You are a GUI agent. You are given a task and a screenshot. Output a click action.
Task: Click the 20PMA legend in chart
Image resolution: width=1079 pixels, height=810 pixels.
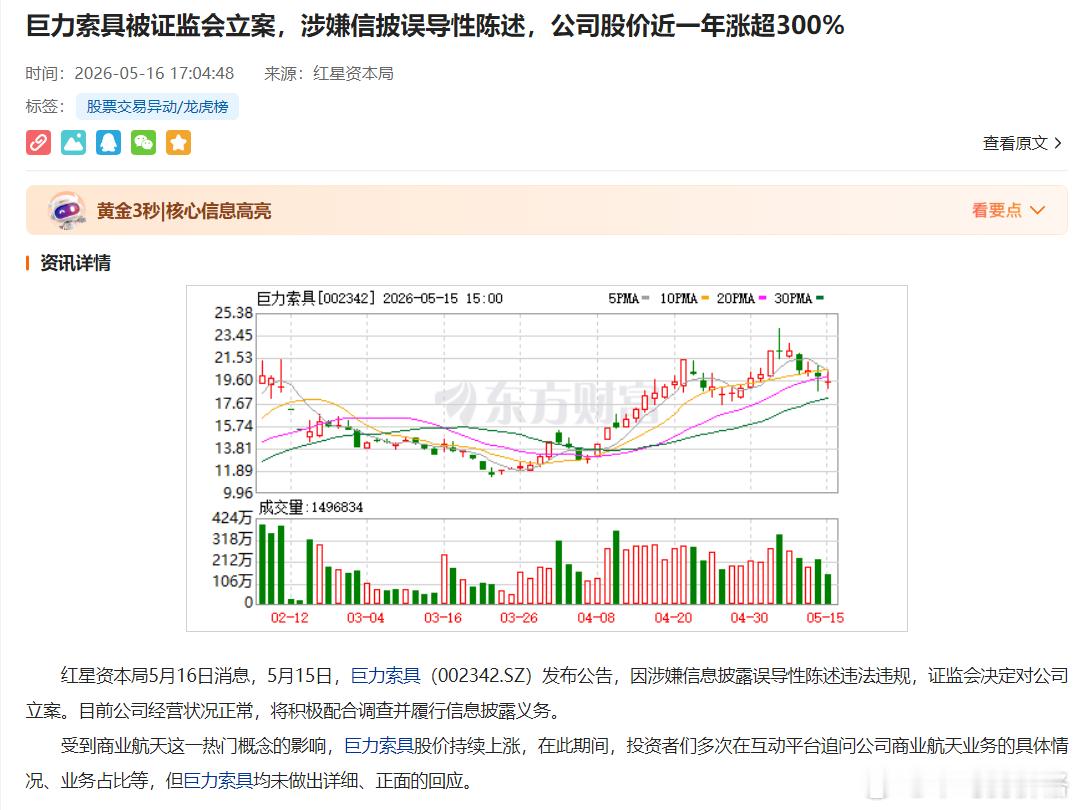coord(741,299)
